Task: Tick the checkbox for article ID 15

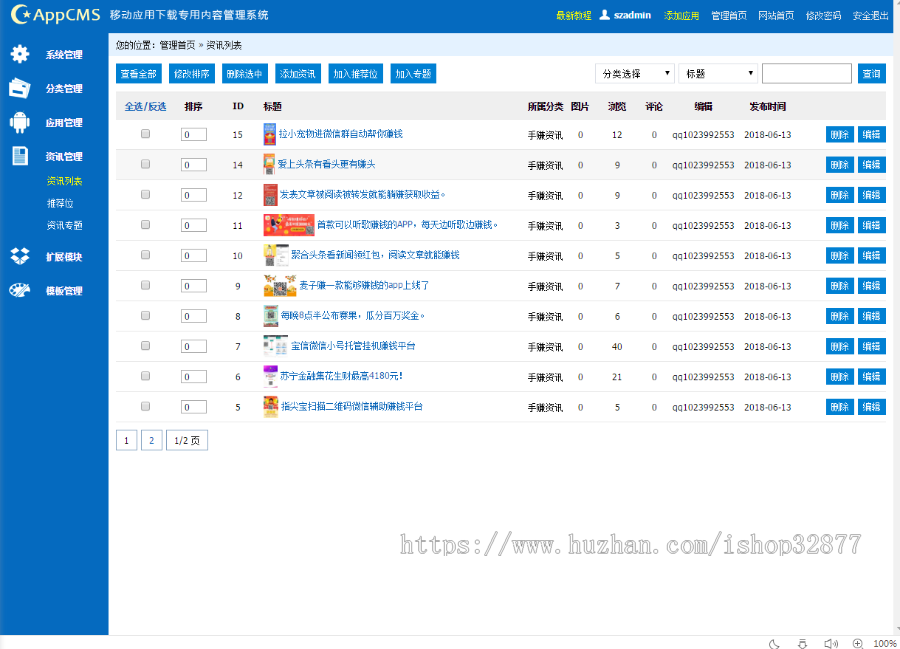Action: tap(145, 134)
